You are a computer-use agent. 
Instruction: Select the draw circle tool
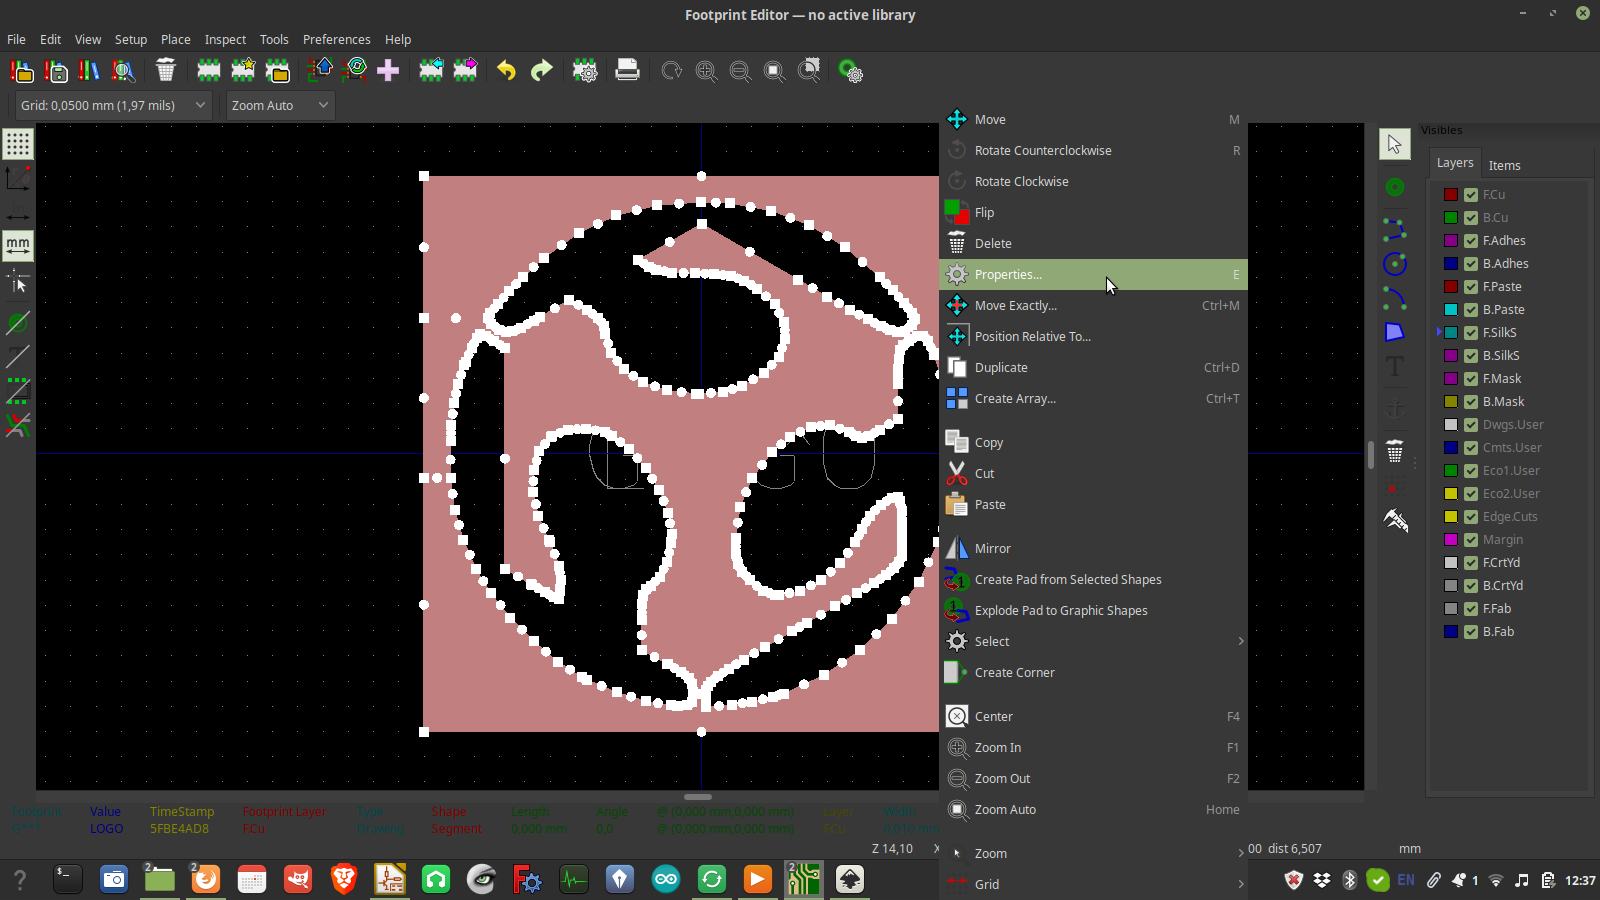coord(1394,264)
